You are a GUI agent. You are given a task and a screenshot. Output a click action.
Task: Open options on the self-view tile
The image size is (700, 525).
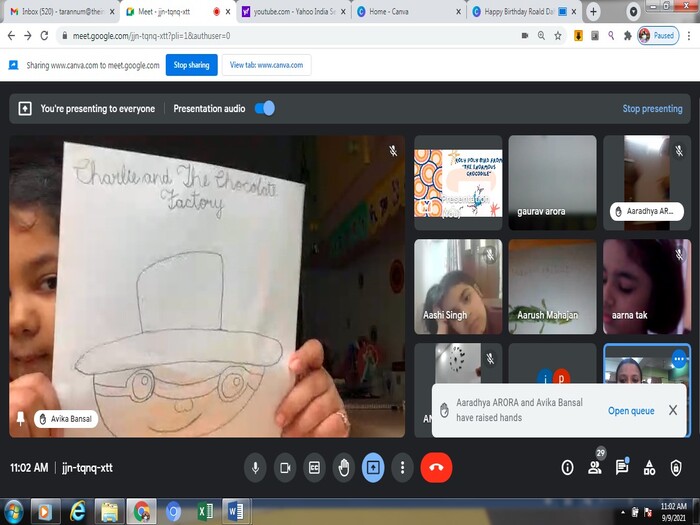[679, 358]
